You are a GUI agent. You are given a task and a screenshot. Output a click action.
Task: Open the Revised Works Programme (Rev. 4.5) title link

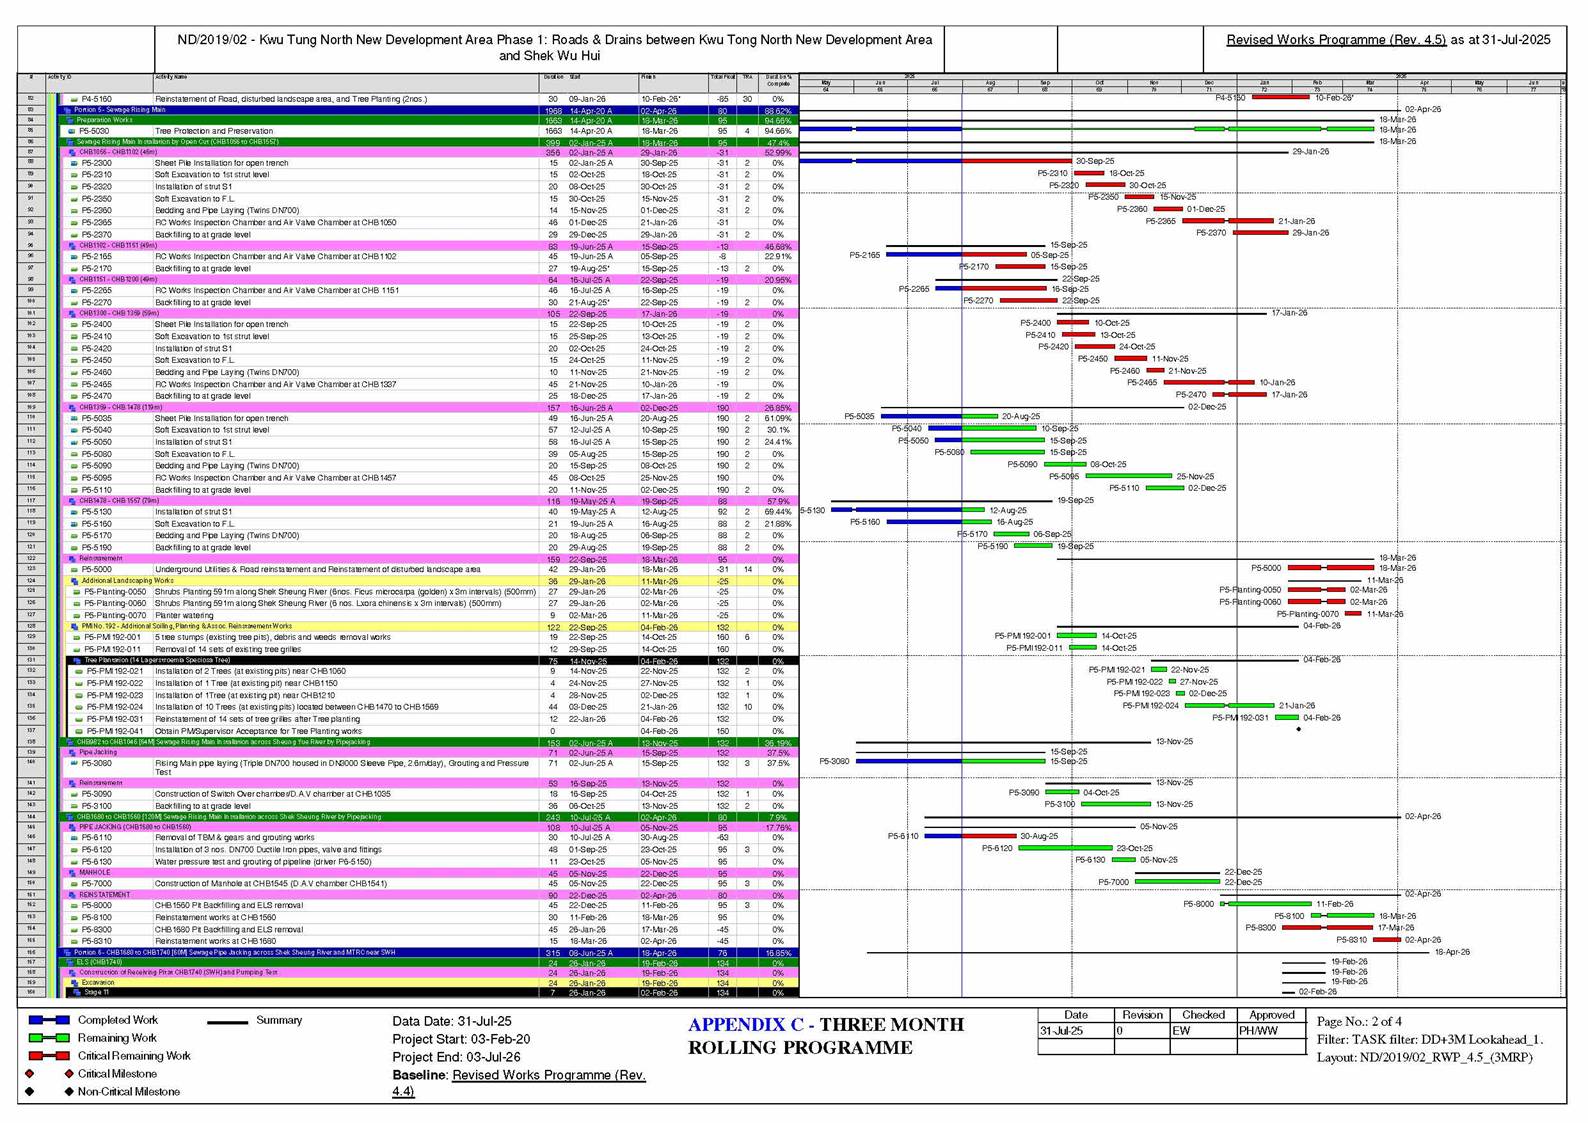coord(1335,40)
